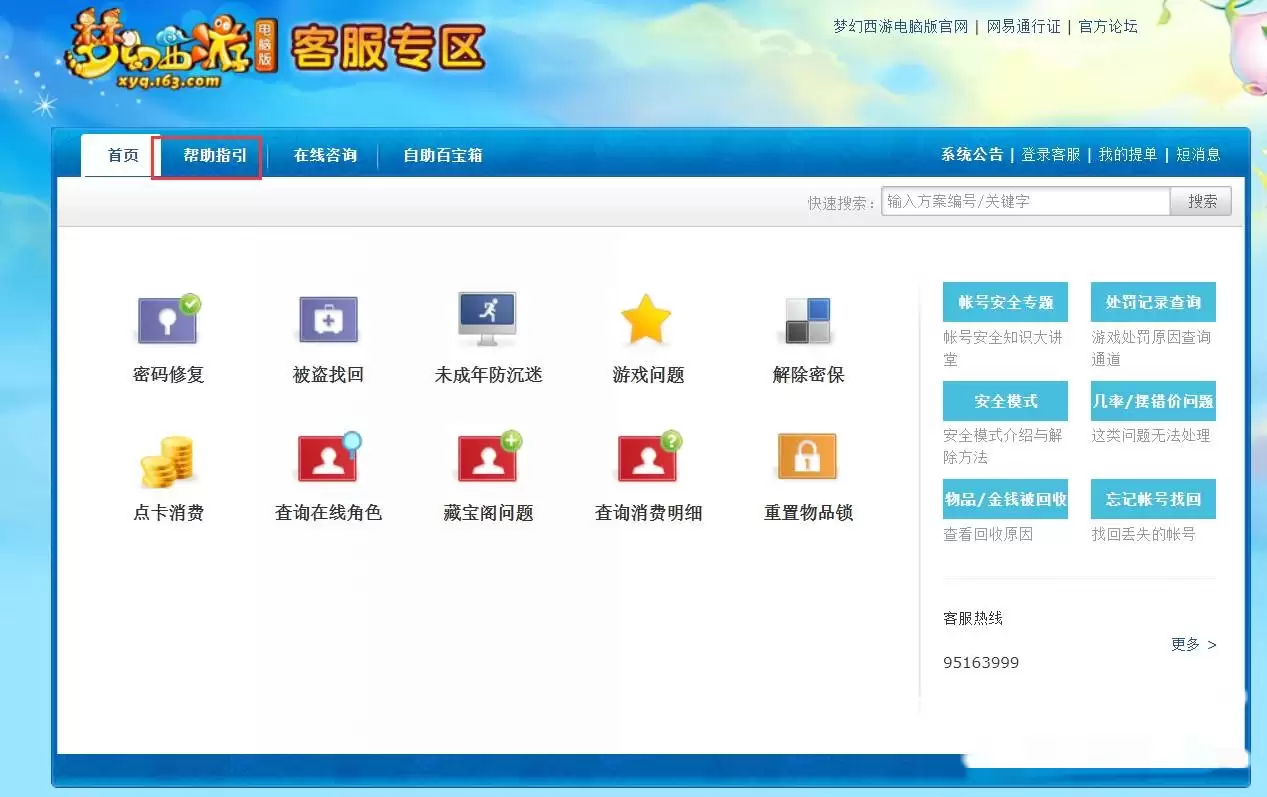Click the quick search input field

tap(1025, 201)
